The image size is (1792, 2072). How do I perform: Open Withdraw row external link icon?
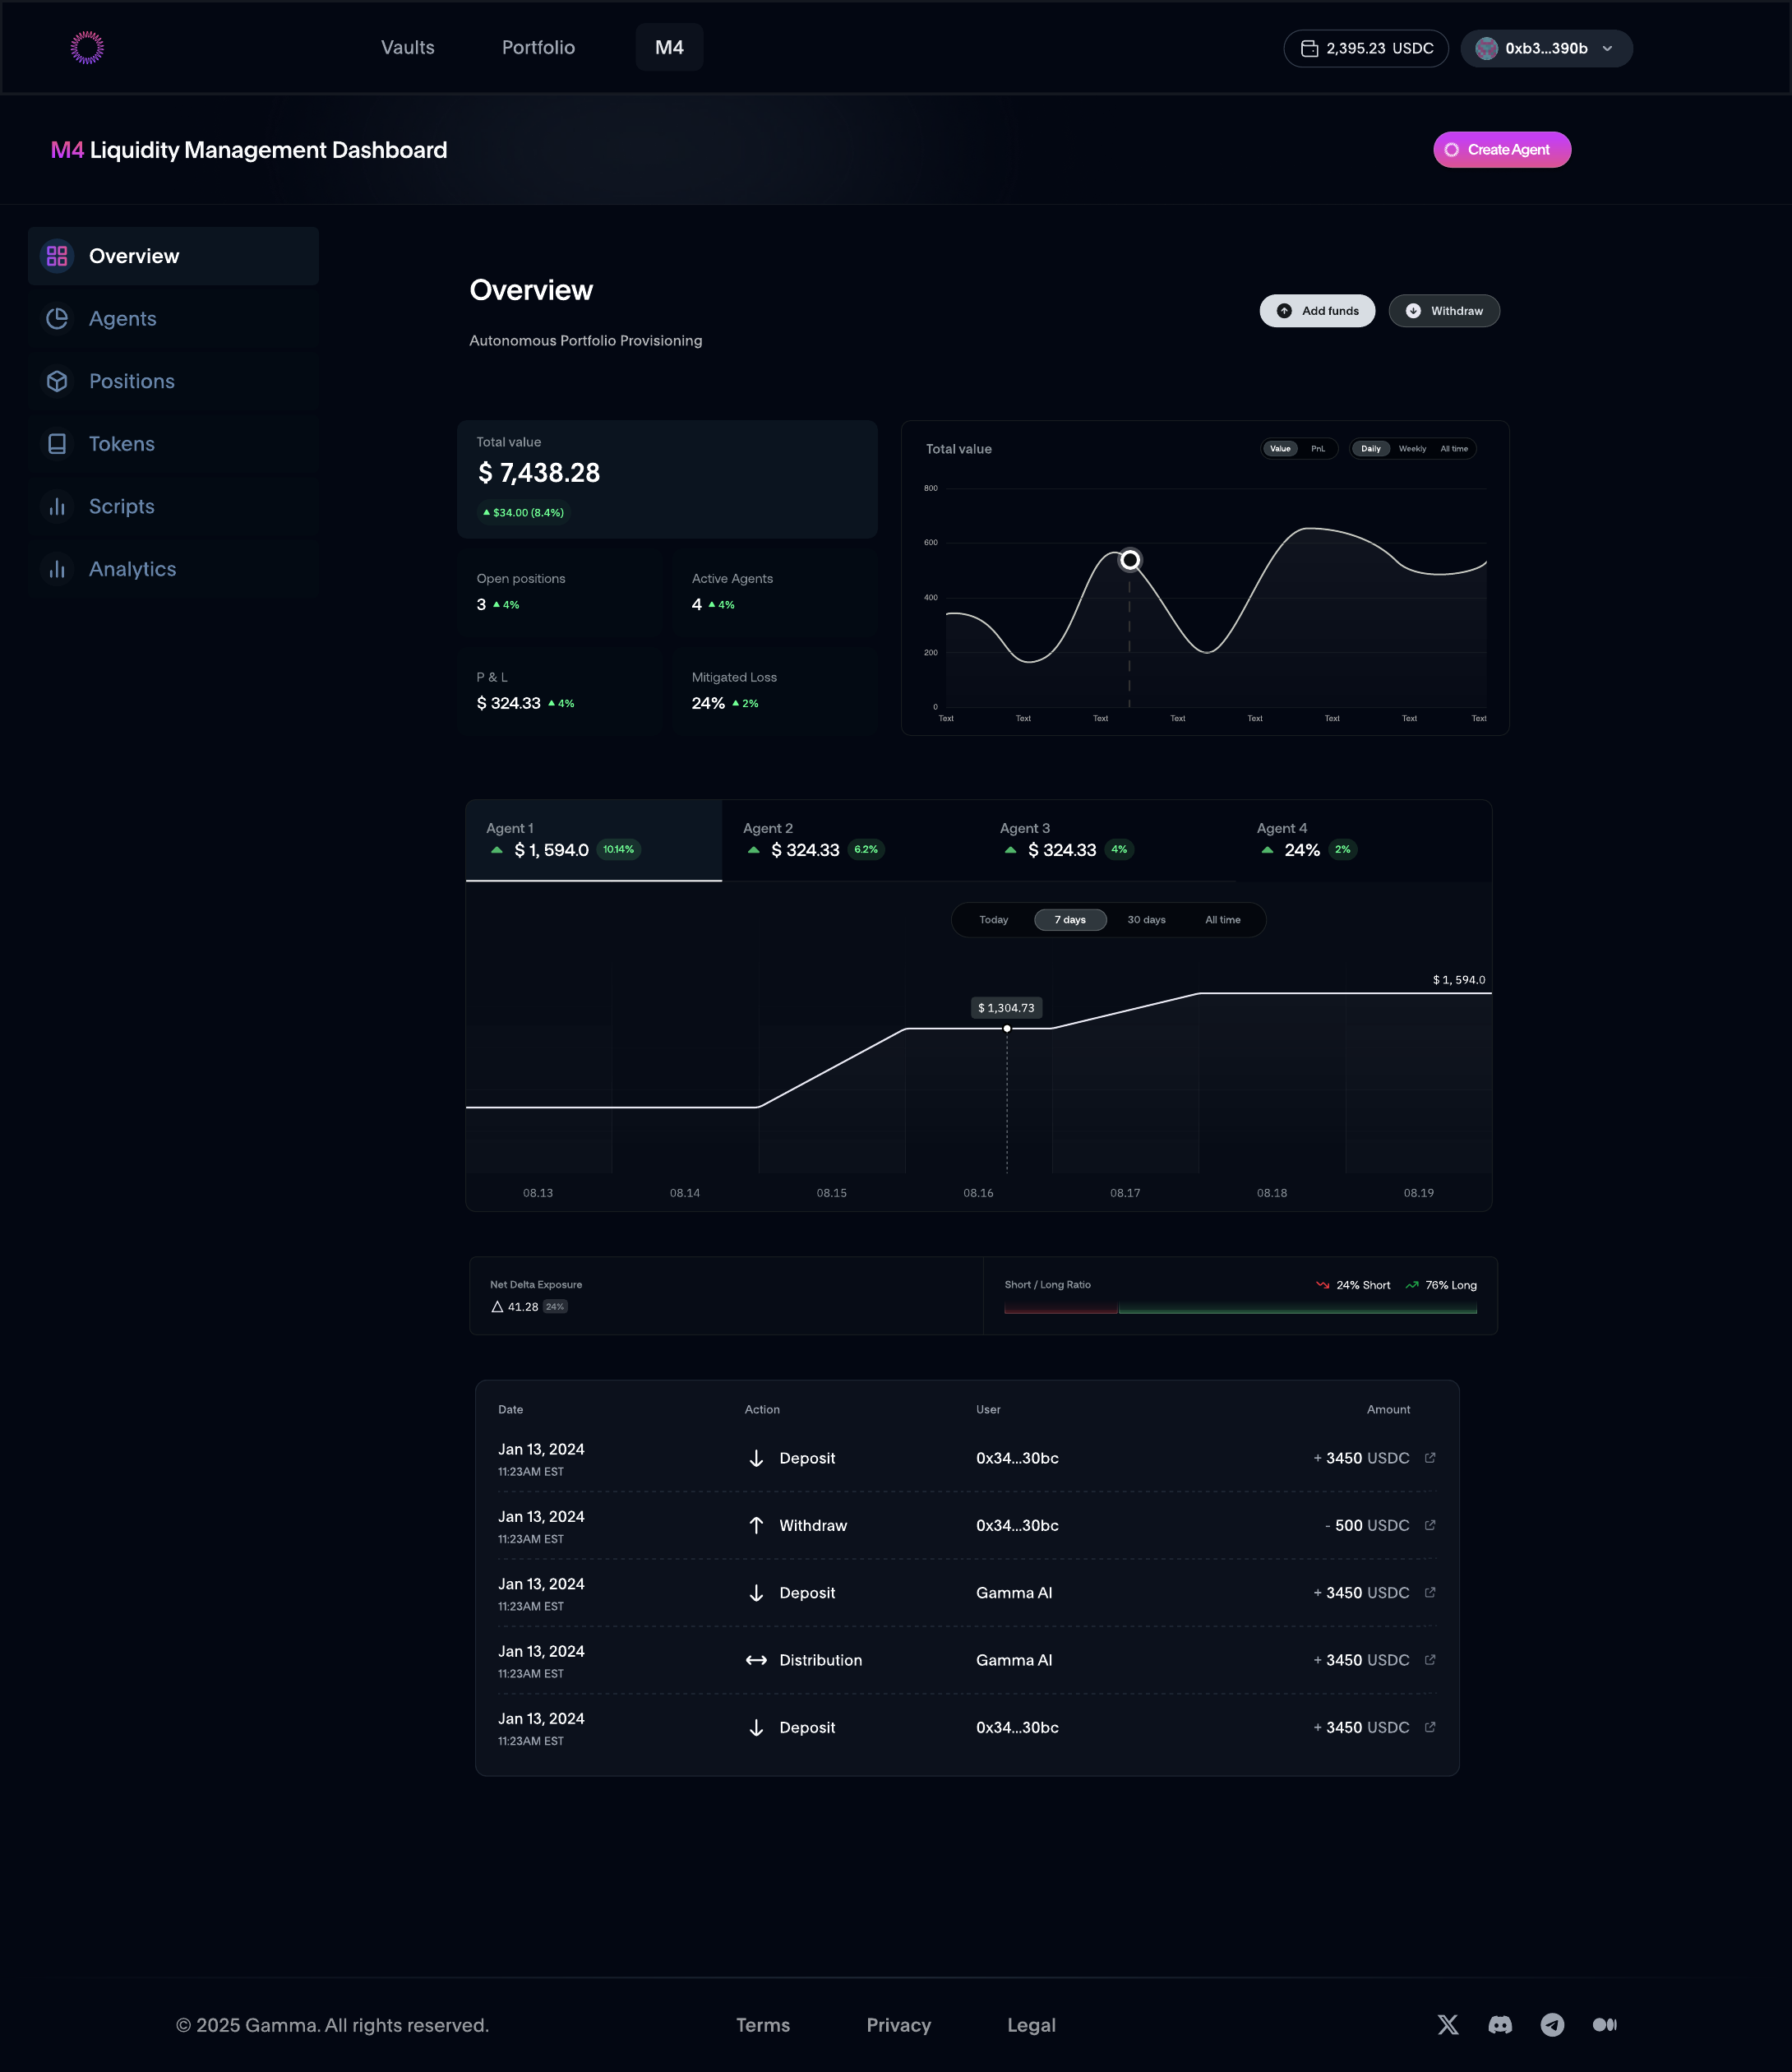(x=1430, y=1525)
